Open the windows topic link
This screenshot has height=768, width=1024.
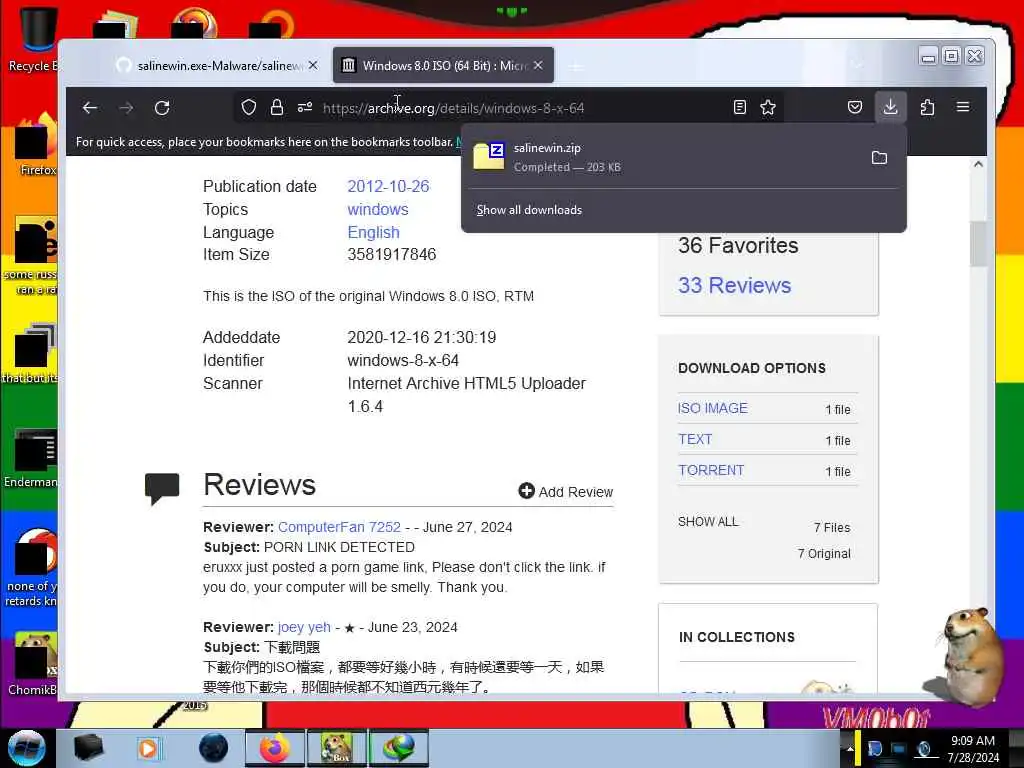(x=377, y=209)
